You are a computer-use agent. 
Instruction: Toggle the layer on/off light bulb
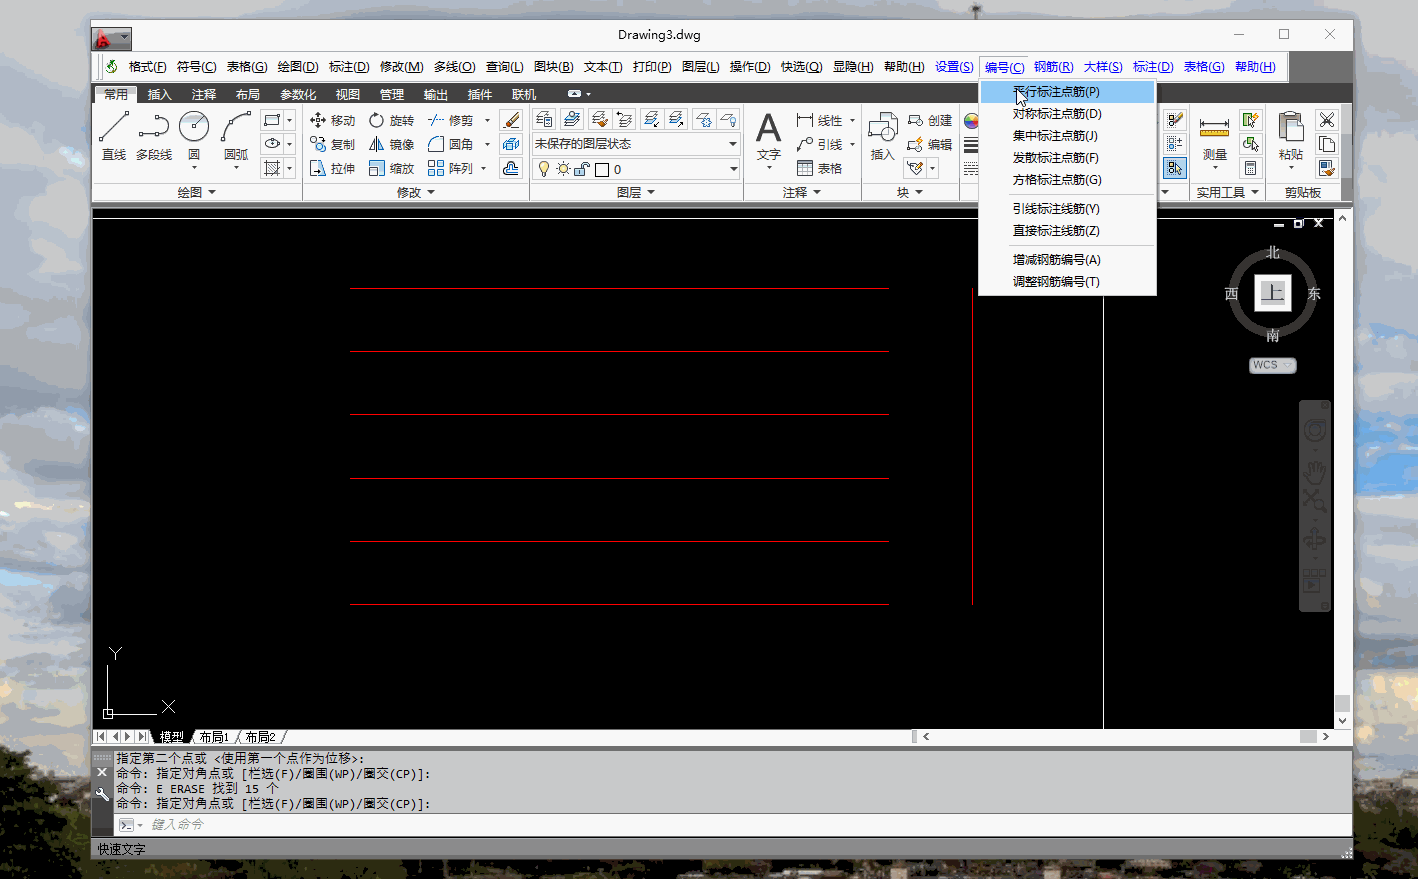click(544, 169)
